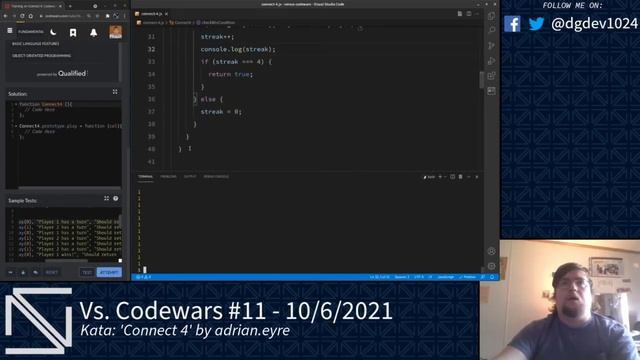Click the 'return true;' code line

pos(231,74)
